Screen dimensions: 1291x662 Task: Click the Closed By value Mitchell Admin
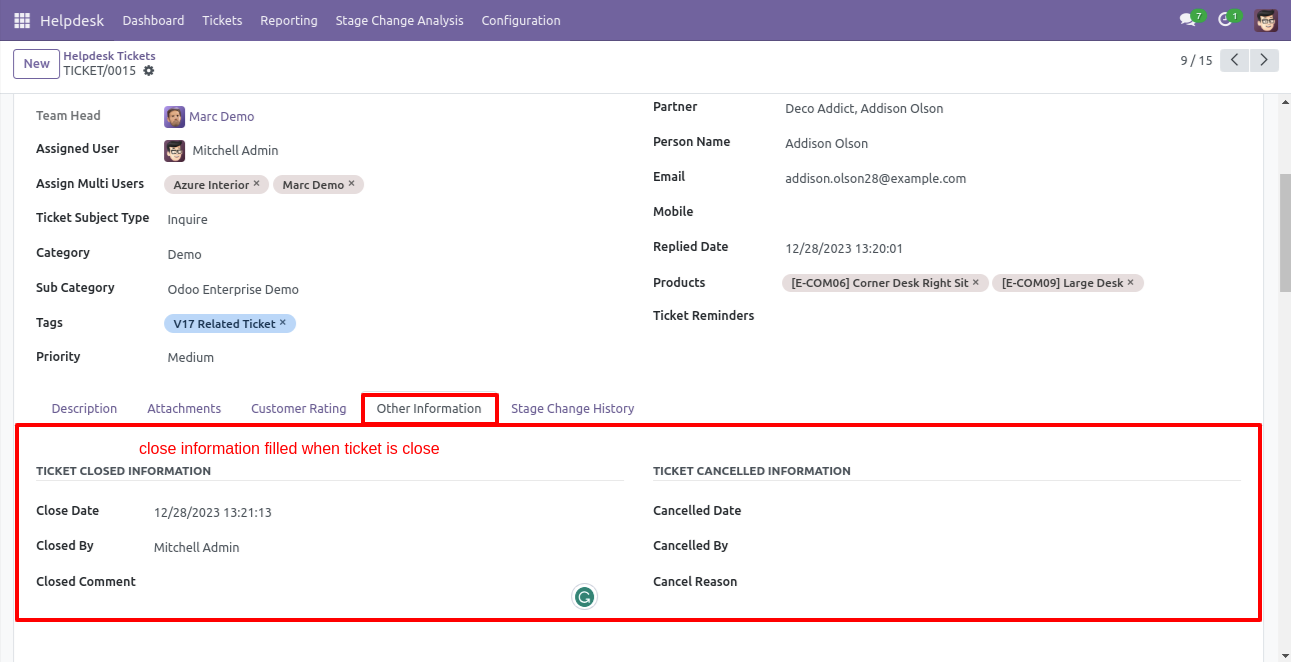point(197,547)
